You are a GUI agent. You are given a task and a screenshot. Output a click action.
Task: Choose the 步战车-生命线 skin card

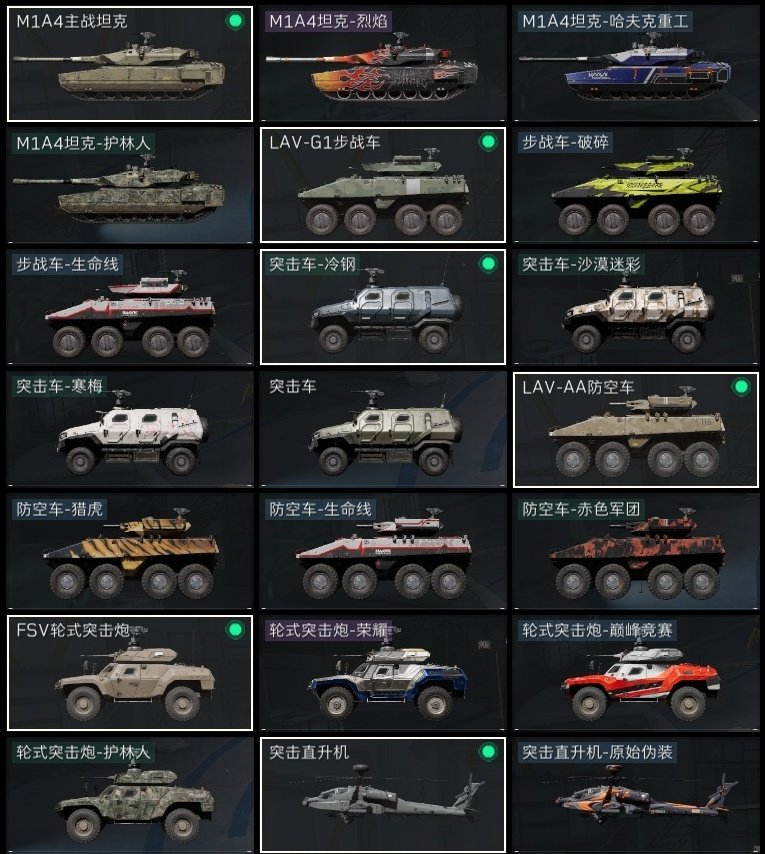tap(130, 307)
